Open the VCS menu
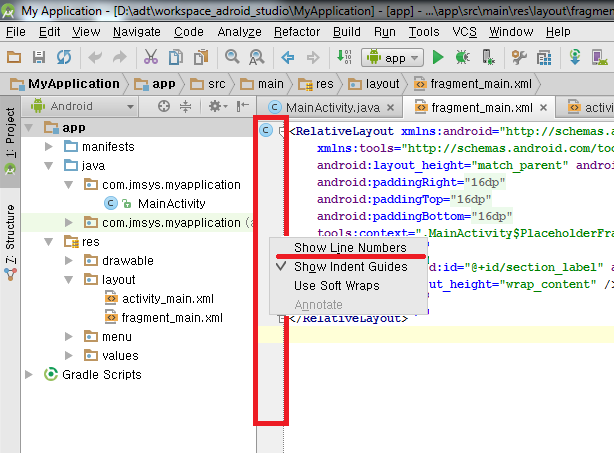Screen dimensions: 614x453 click(x=464, y=32)
